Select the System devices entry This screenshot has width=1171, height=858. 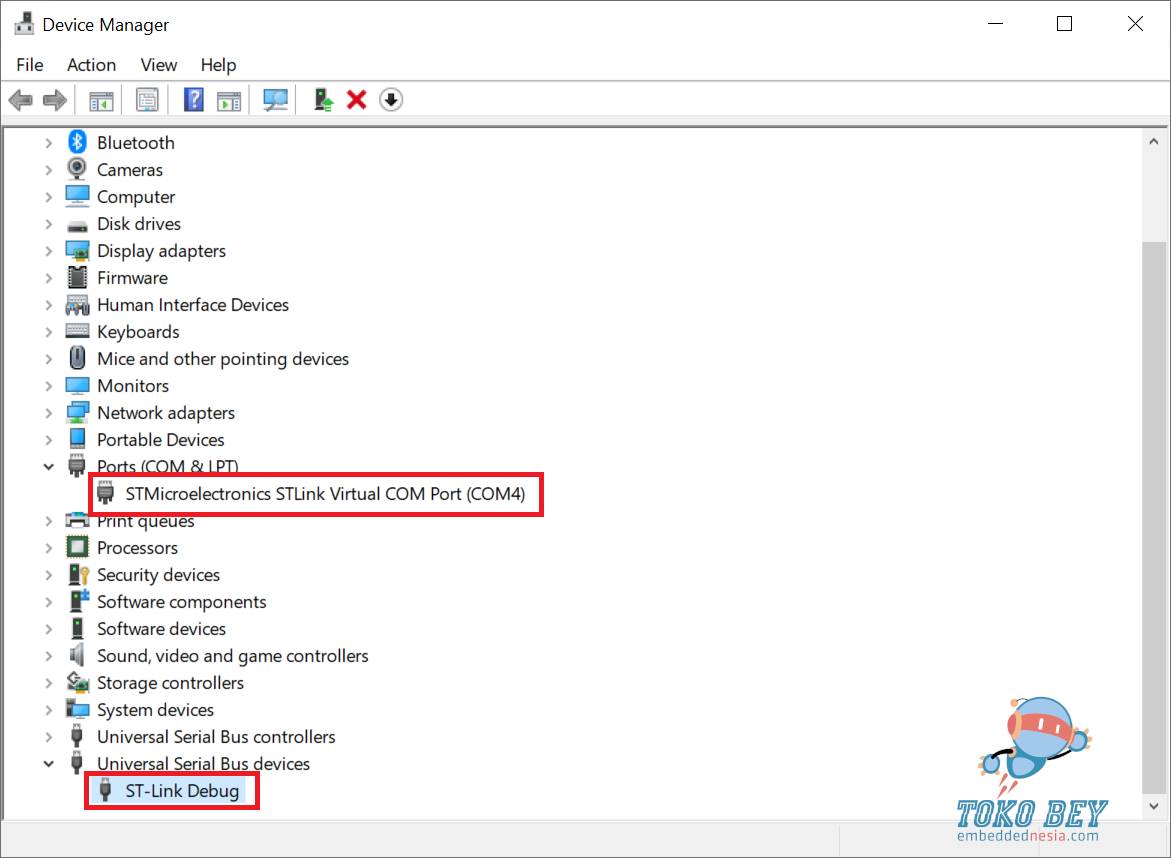point(155,710)
